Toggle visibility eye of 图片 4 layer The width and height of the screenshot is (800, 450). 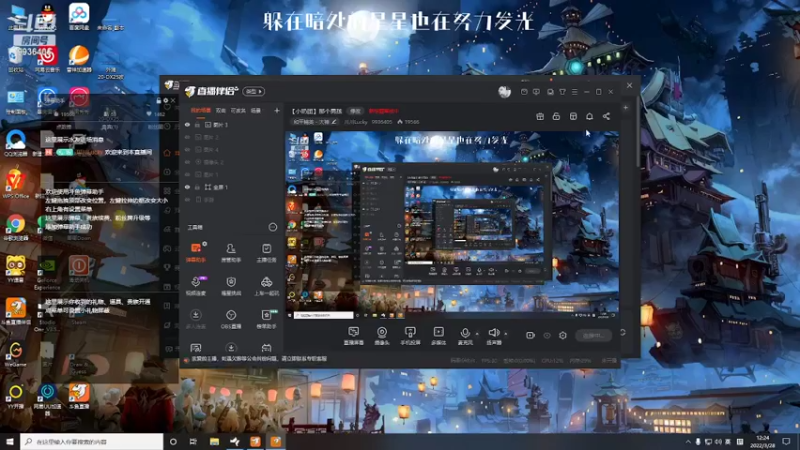pyautogui.click(x=187, y=149)
